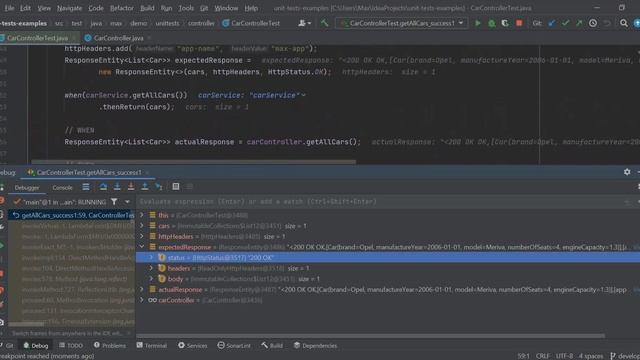Open debug panel settings gear icon
This screenshot has width=640, height=360.
click(627, 172)
